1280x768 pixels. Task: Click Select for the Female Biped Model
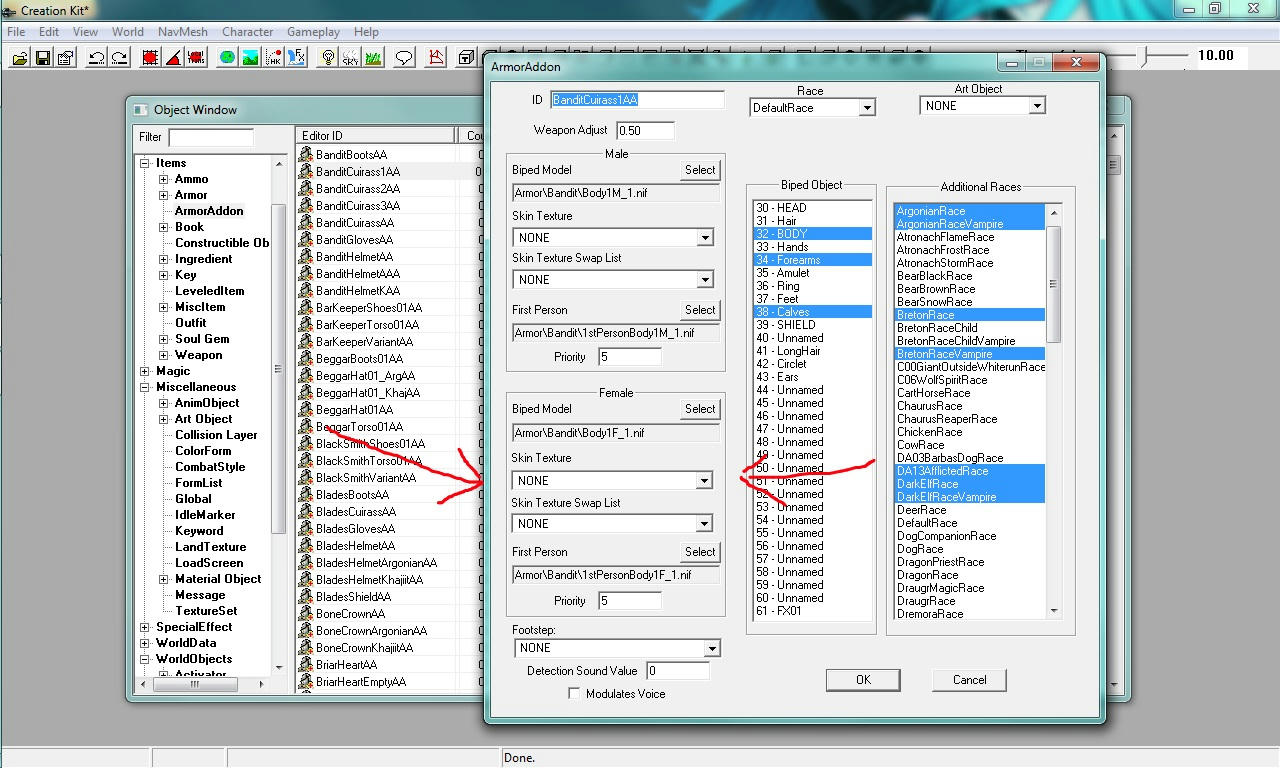[x=699, y=409]
